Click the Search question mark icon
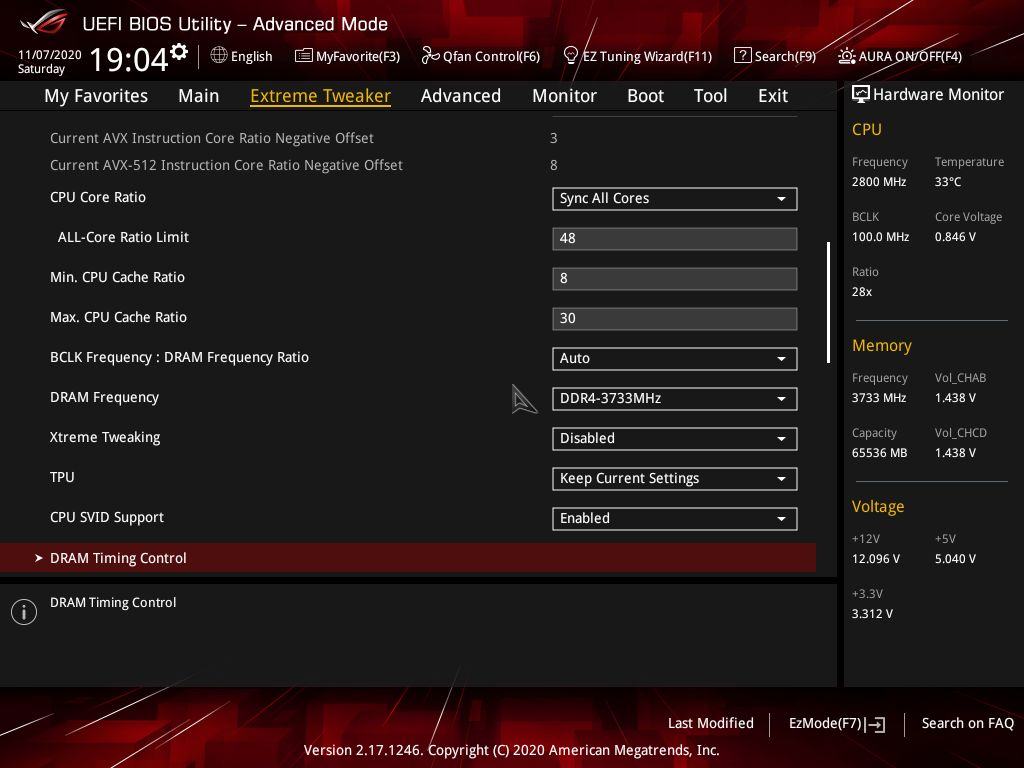This screenshot has height=768, width=1024. (x=743, y=56)
